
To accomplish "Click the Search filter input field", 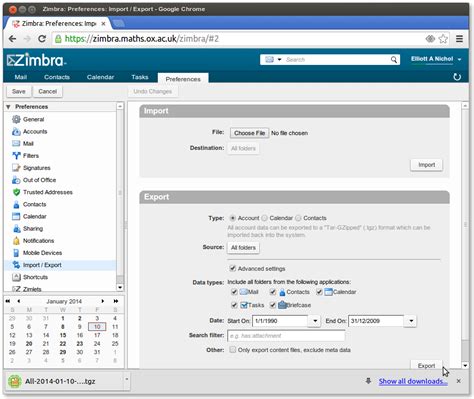I will coord(286,336).
